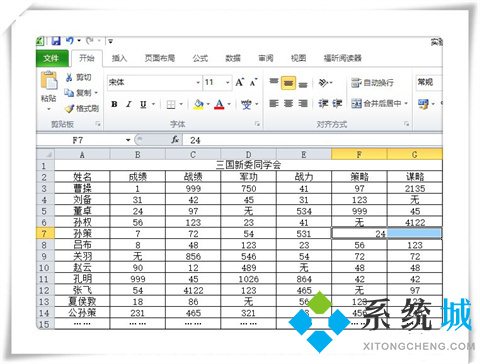Open the Excel application icon menu
This screenshot has height=364, width=480.
(x=40, y=41)
